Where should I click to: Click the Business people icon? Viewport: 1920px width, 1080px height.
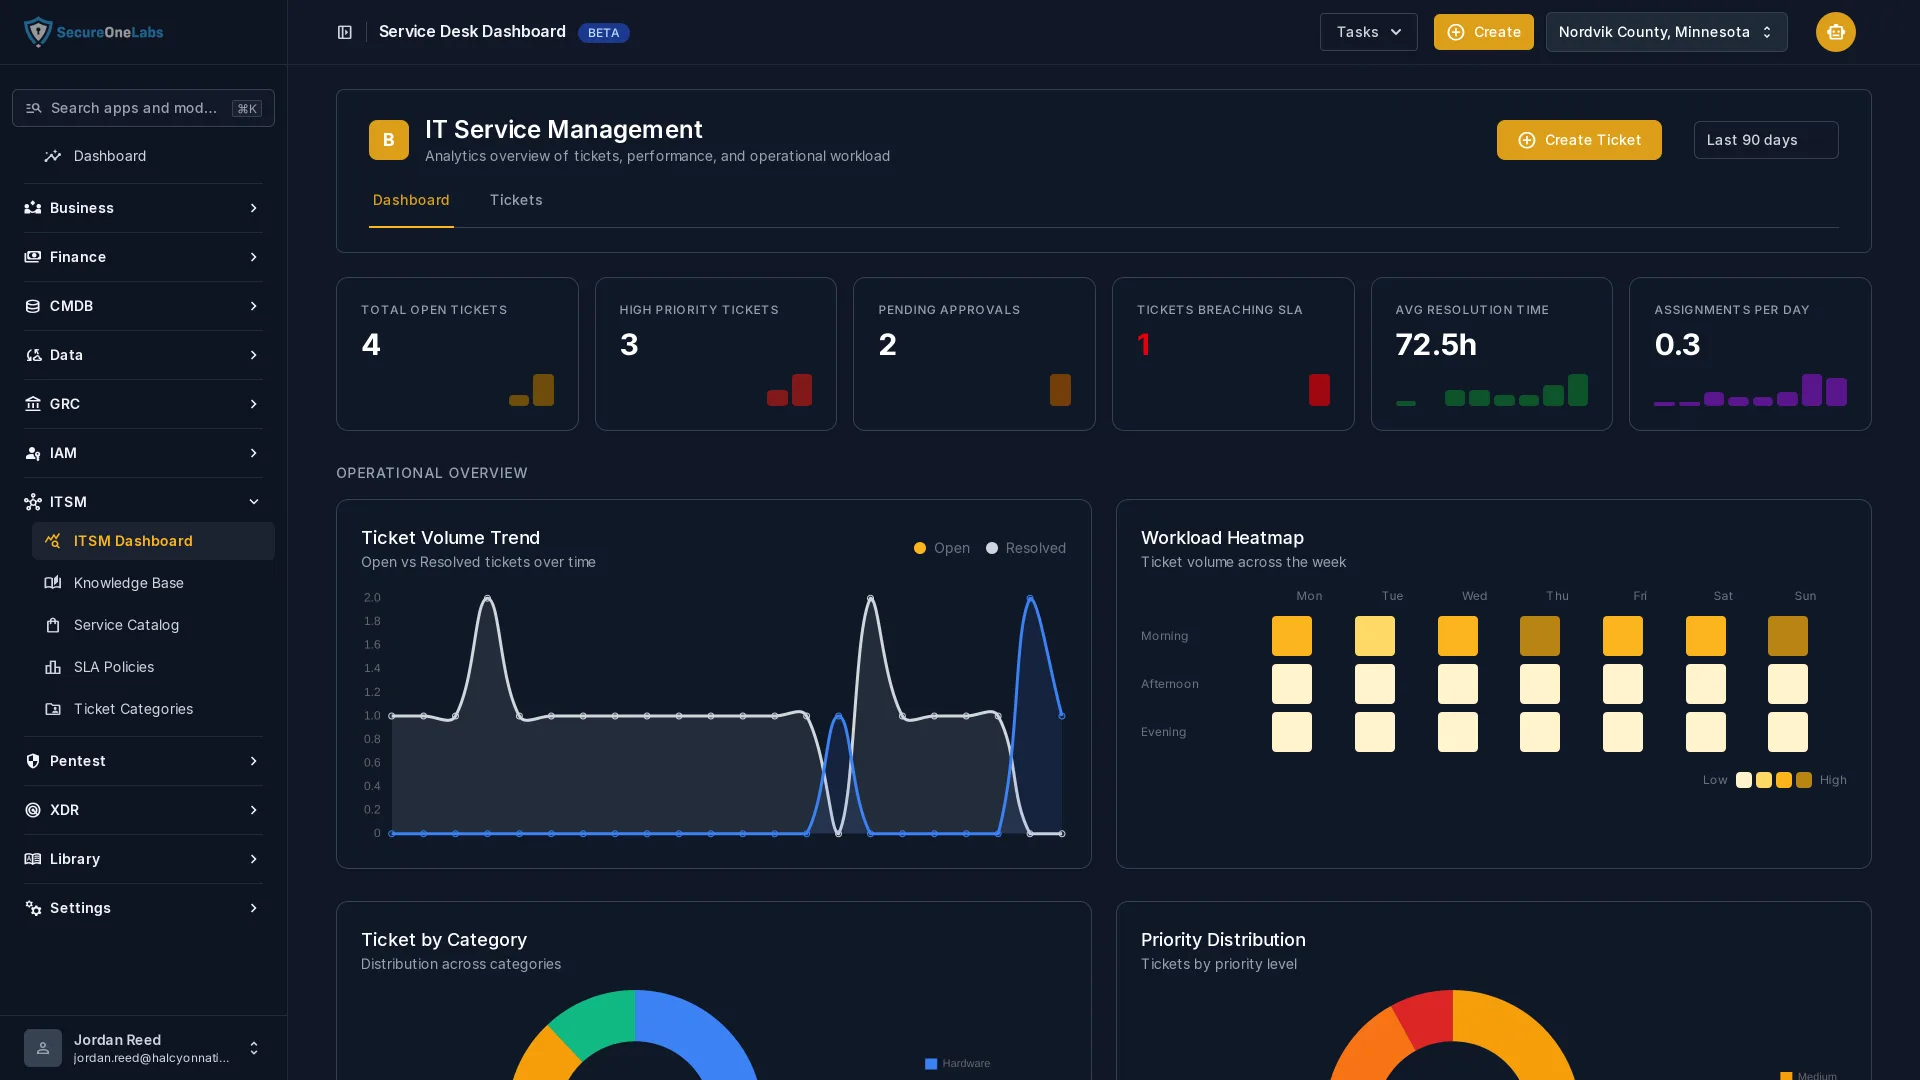(33, 208)
